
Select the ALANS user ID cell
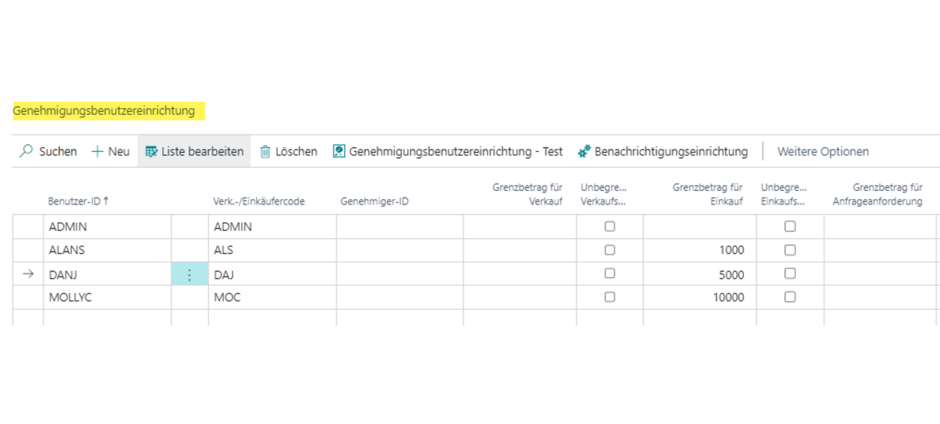tap(107, 250)
